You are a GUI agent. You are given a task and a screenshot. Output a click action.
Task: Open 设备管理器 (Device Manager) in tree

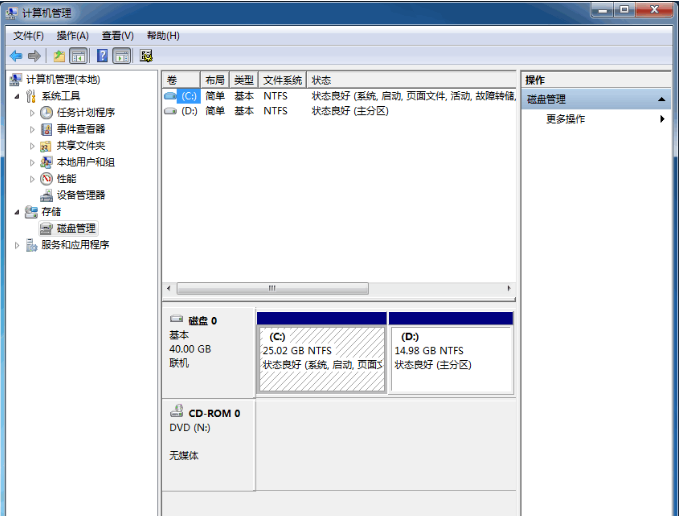80,195
